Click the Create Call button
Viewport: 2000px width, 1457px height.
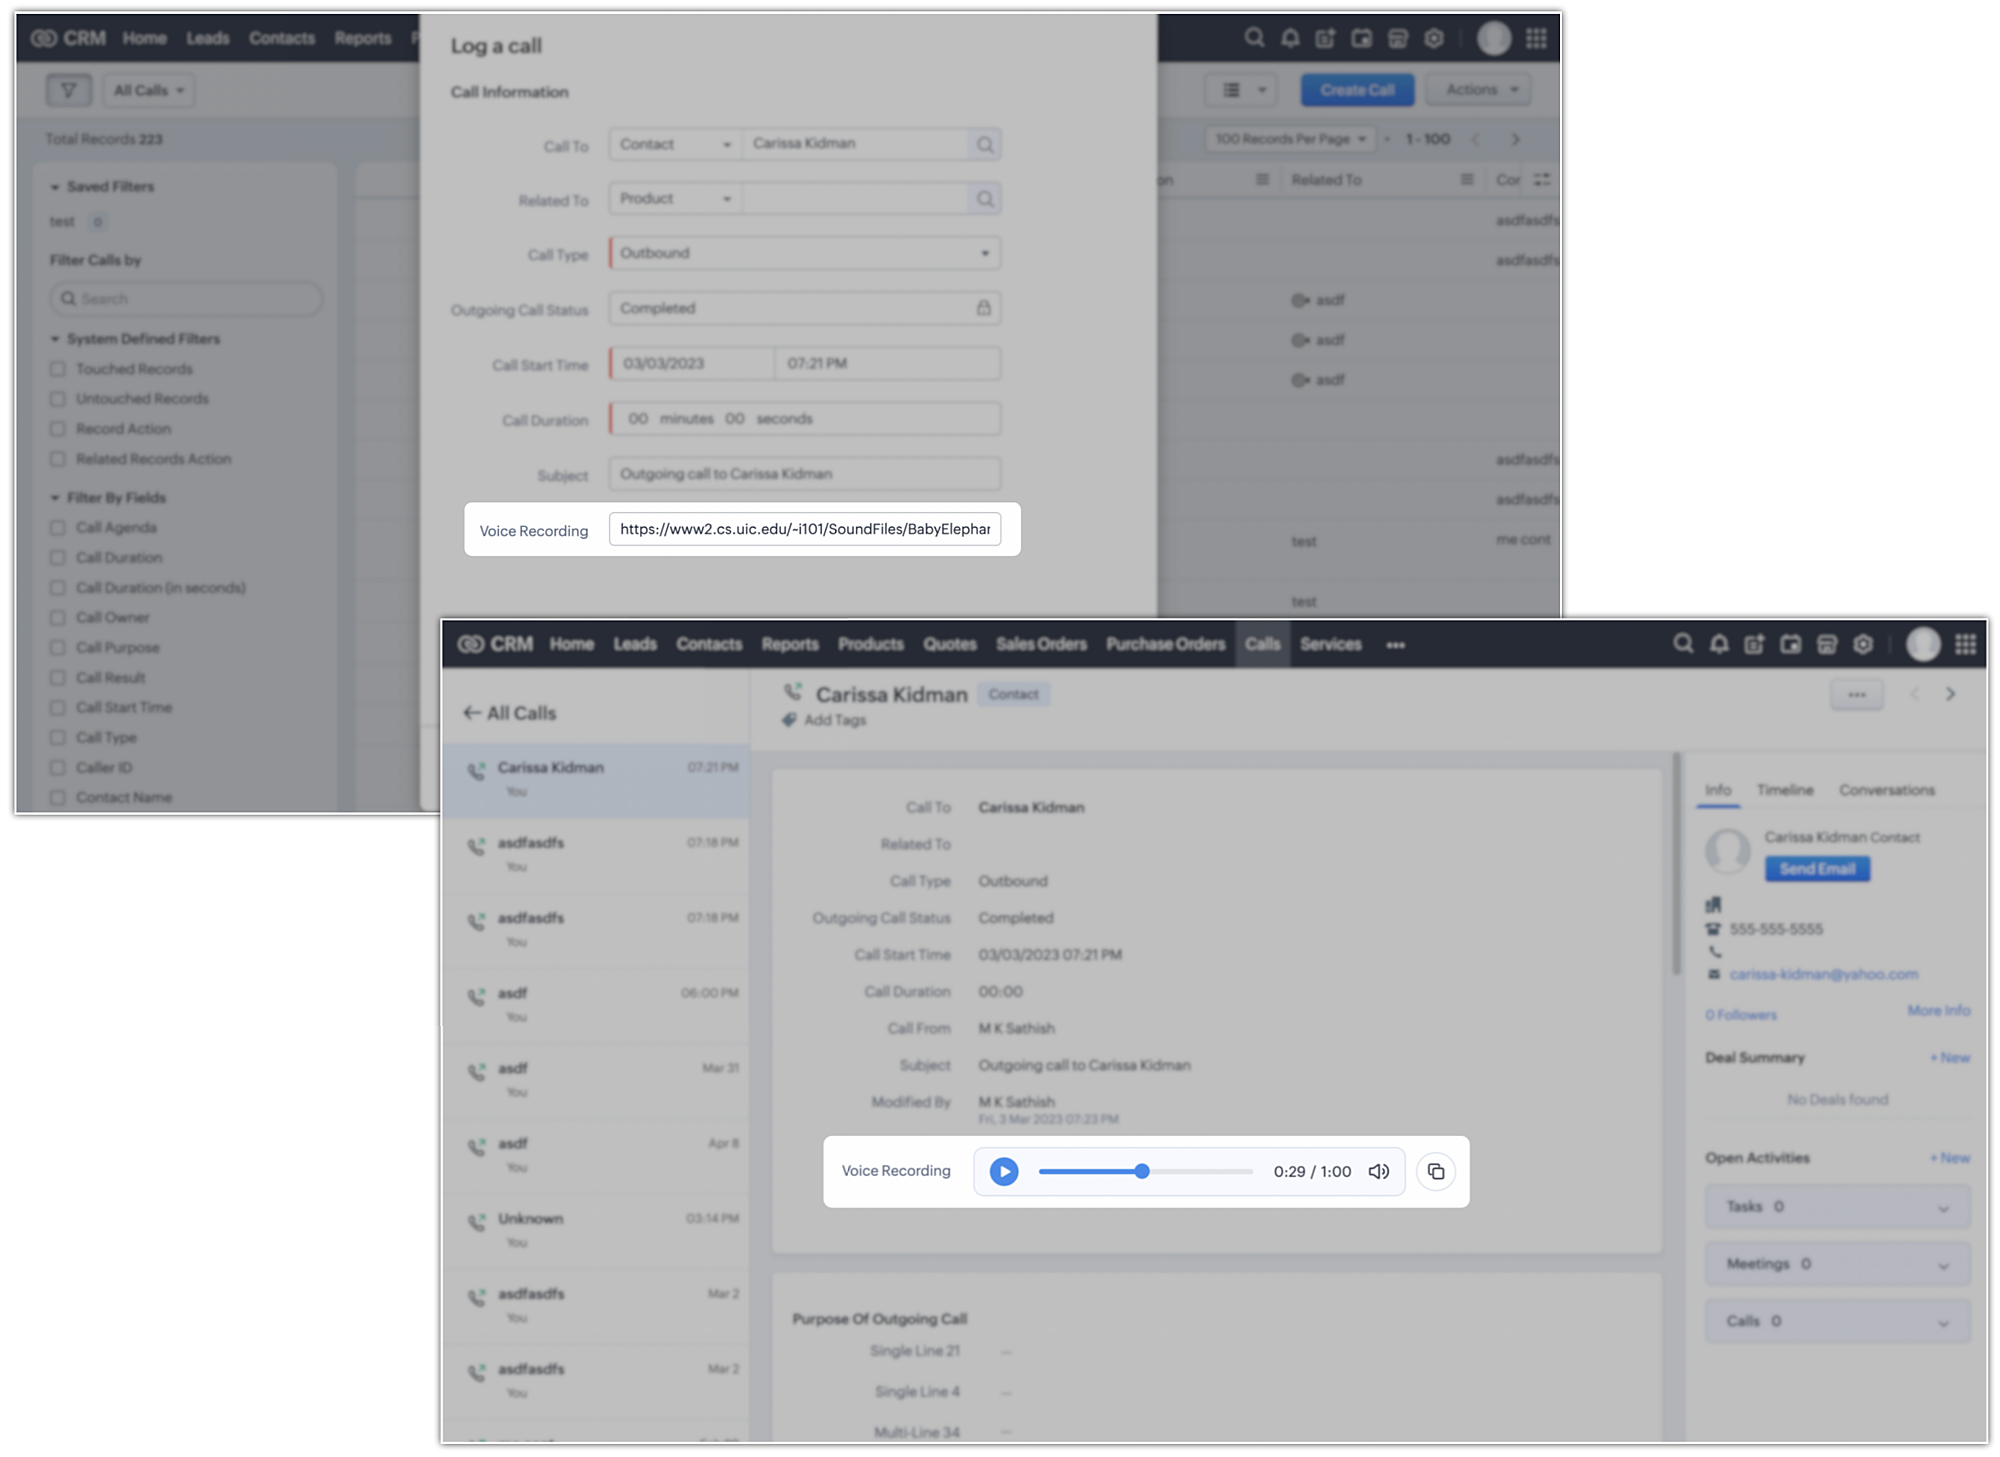click(1357, 90)
